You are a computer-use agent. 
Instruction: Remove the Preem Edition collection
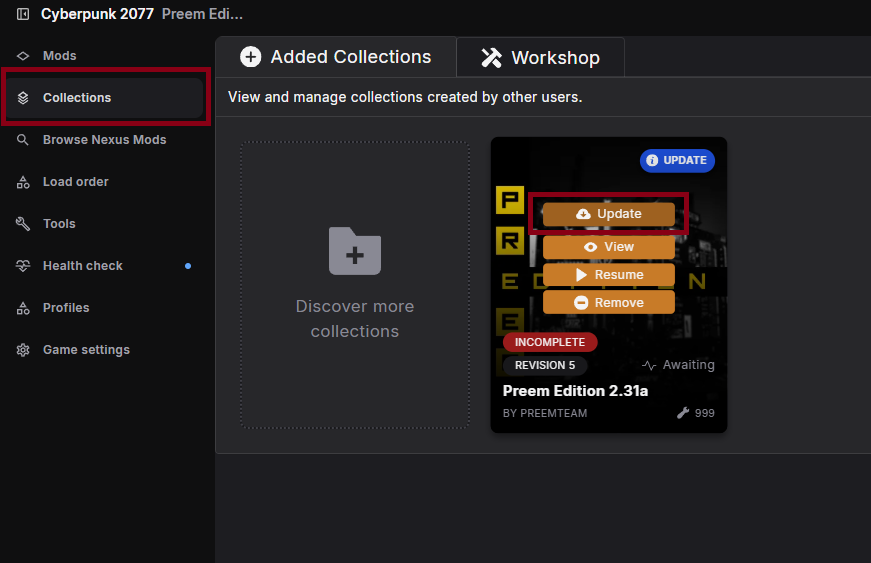[609, 303]
